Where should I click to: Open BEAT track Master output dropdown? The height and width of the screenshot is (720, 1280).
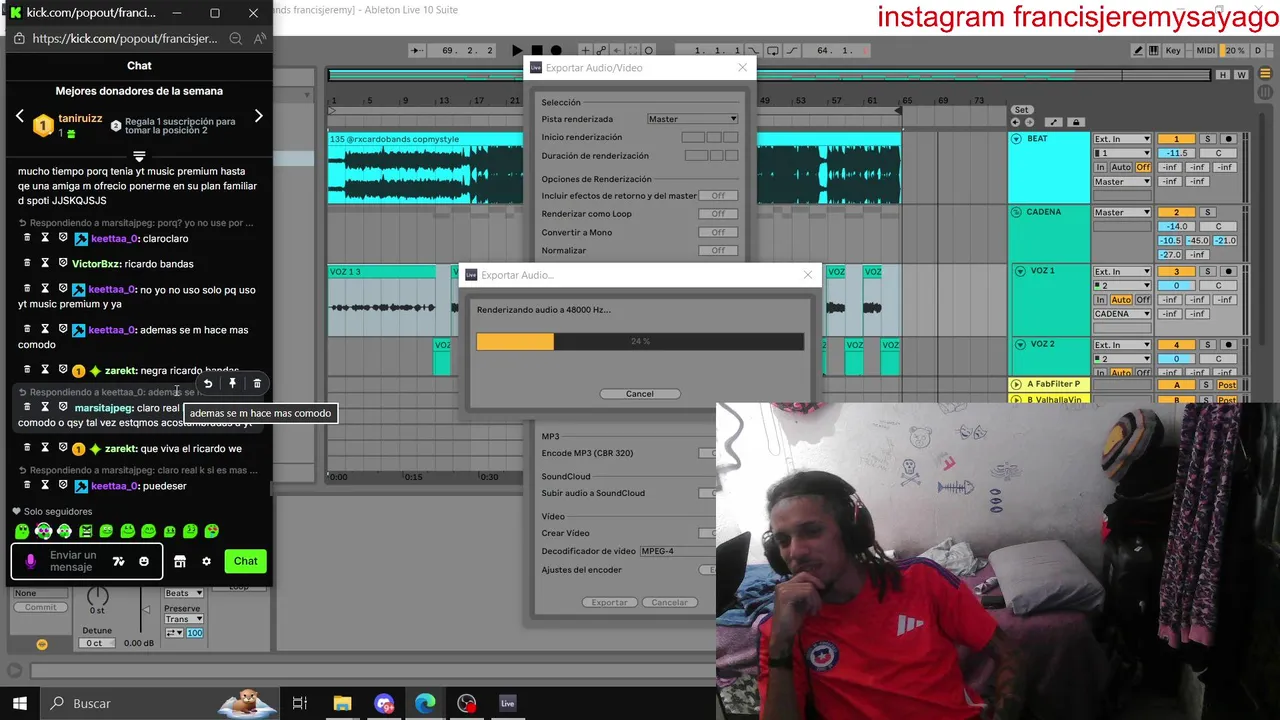pos(1122,182)
